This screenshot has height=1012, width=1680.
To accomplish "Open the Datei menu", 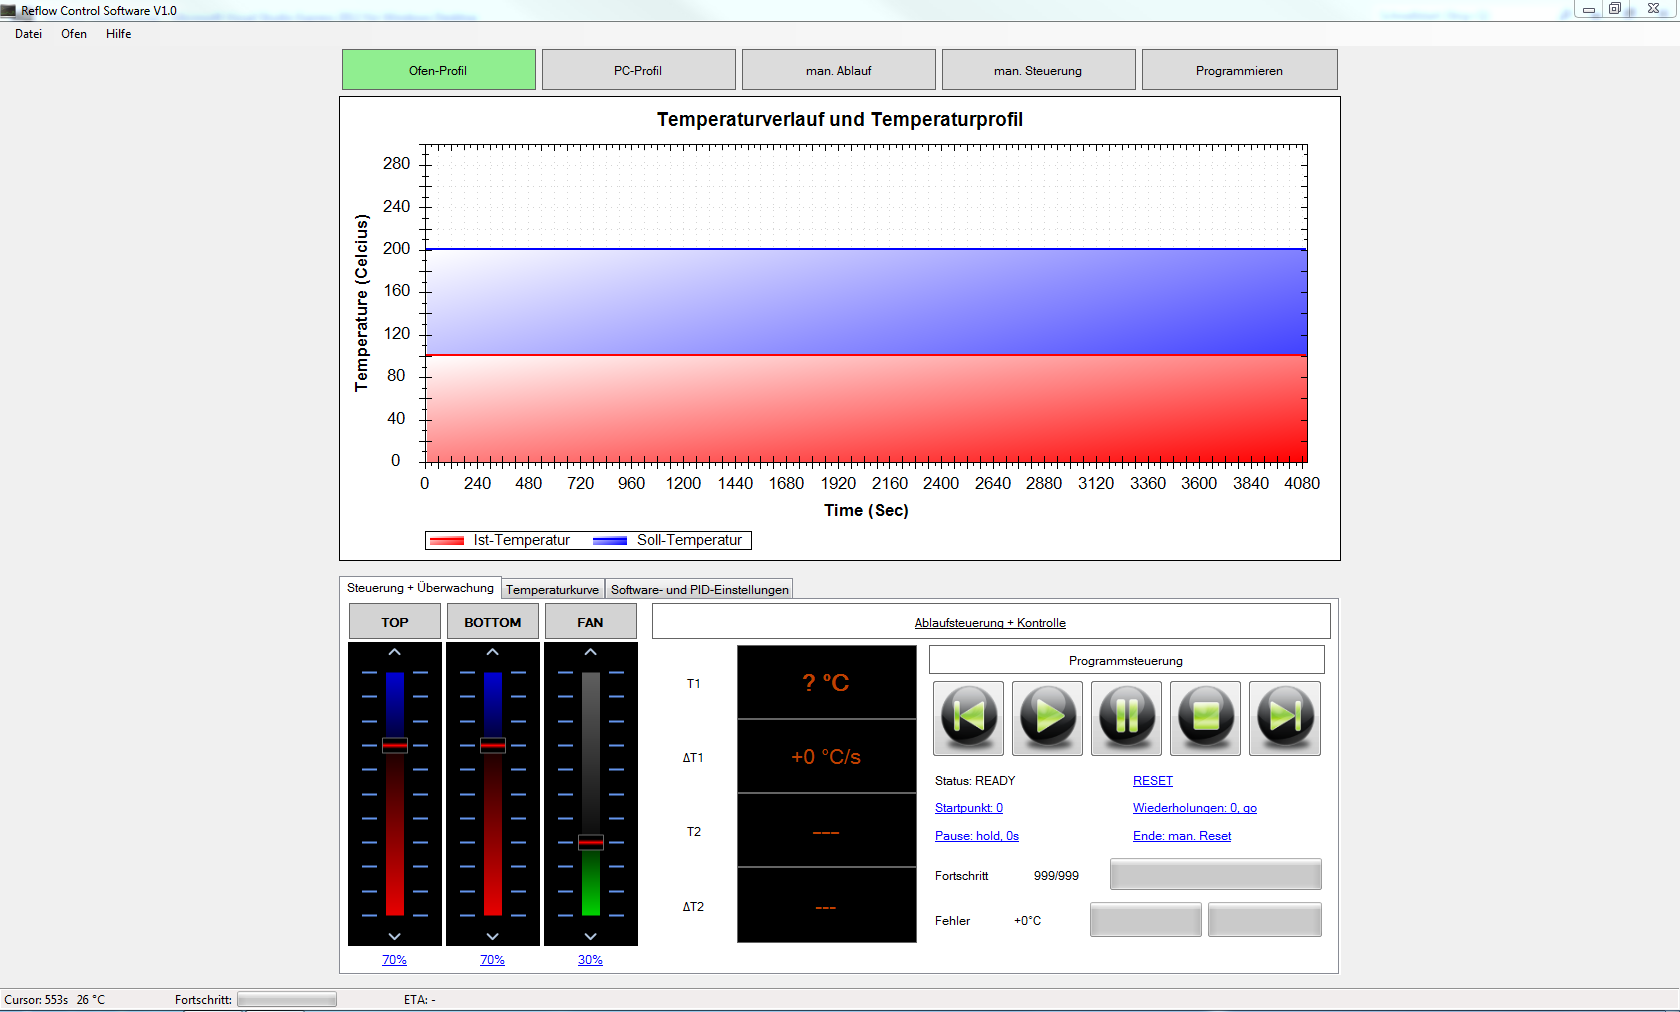I will 28,34.
